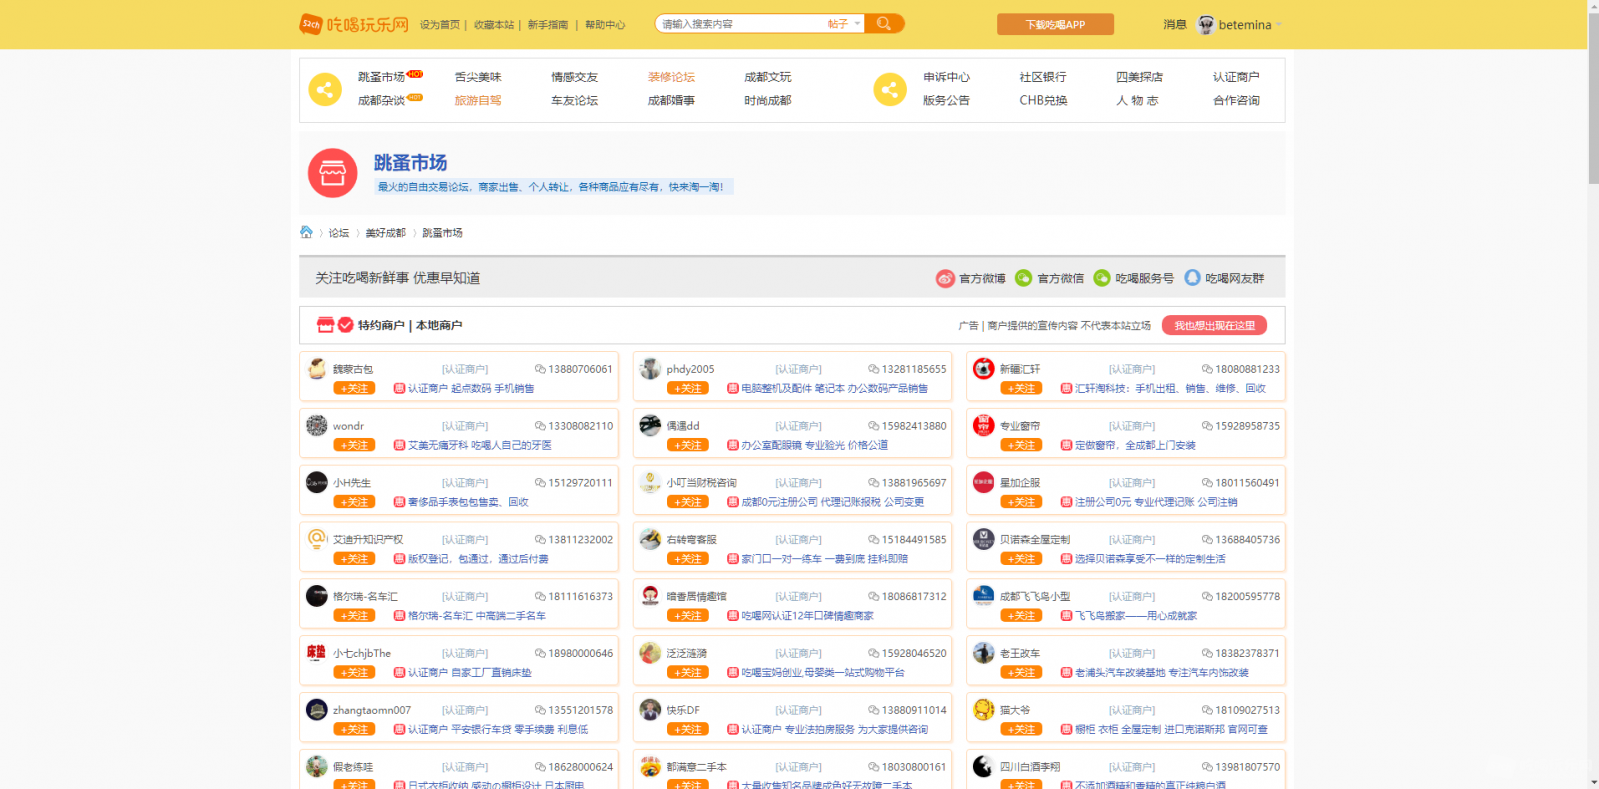Click the 小七chjbThe 床垫 avatar
1599x789 pixels.
pos(317,652)
